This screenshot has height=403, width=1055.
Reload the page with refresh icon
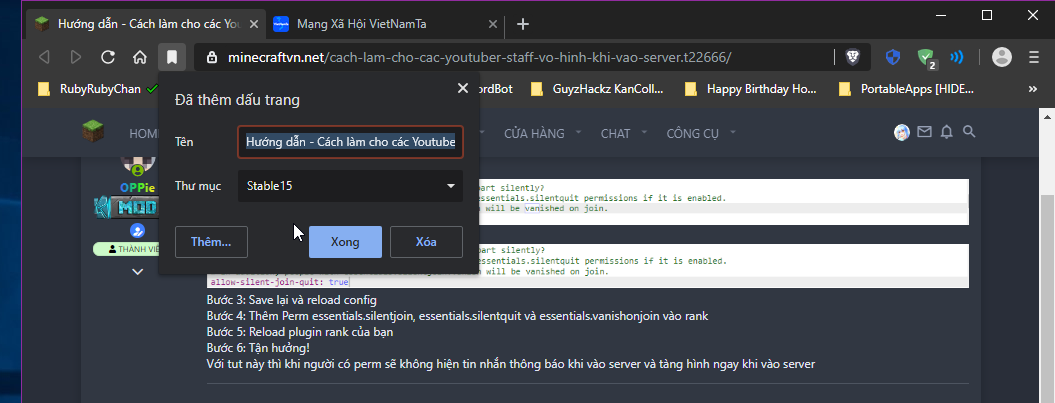pos(108,57)
